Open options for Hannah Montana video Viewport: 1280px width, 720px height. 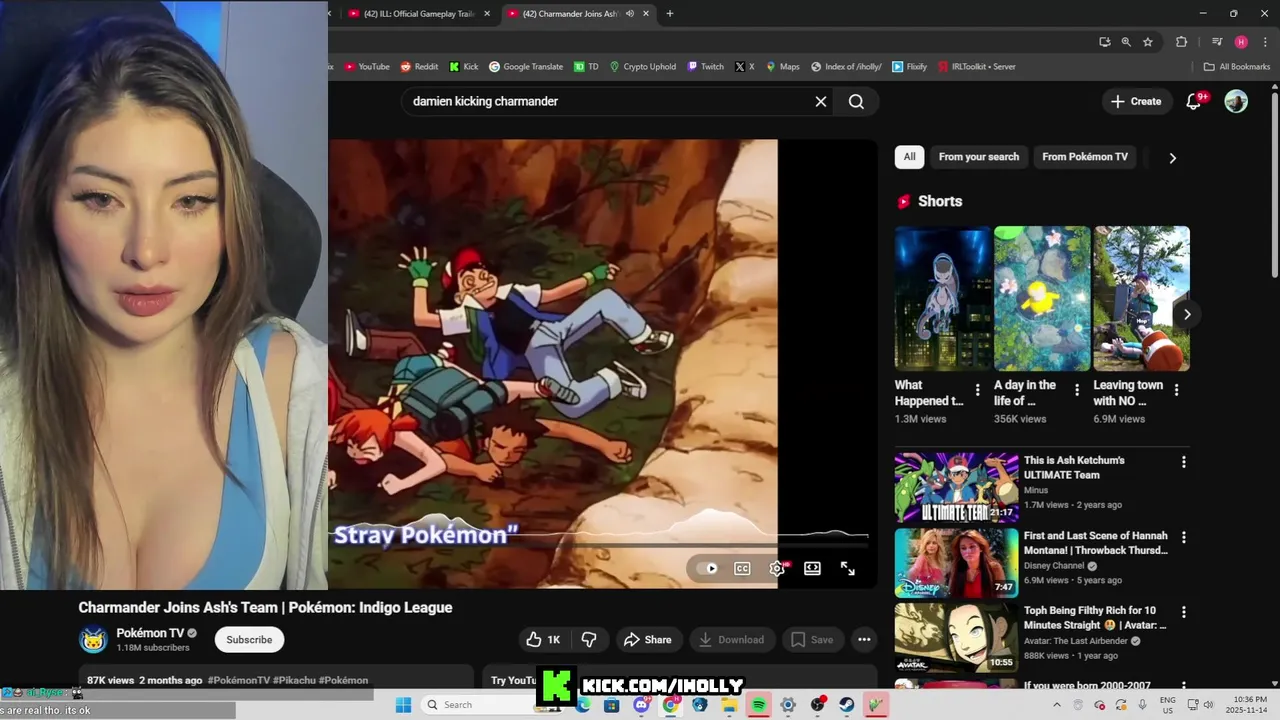pyautogui.click(x=1184, y=537)
